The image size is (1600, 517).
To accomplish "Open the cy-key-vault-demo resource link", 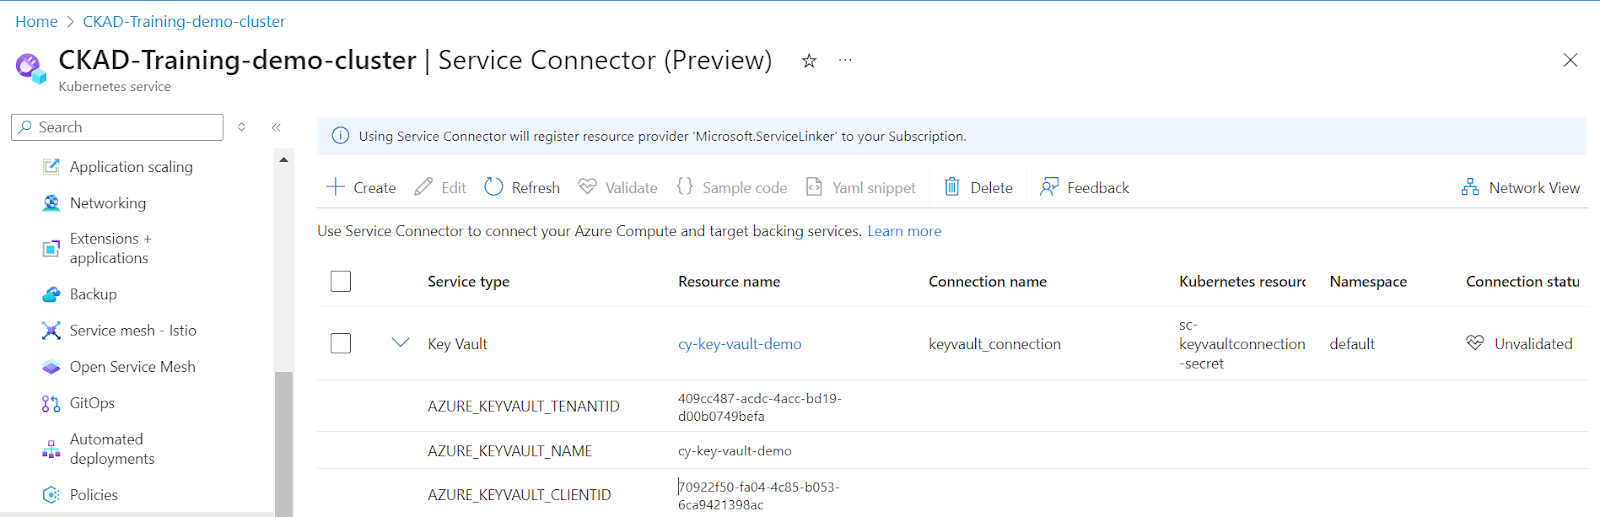I will click(740, 343).
